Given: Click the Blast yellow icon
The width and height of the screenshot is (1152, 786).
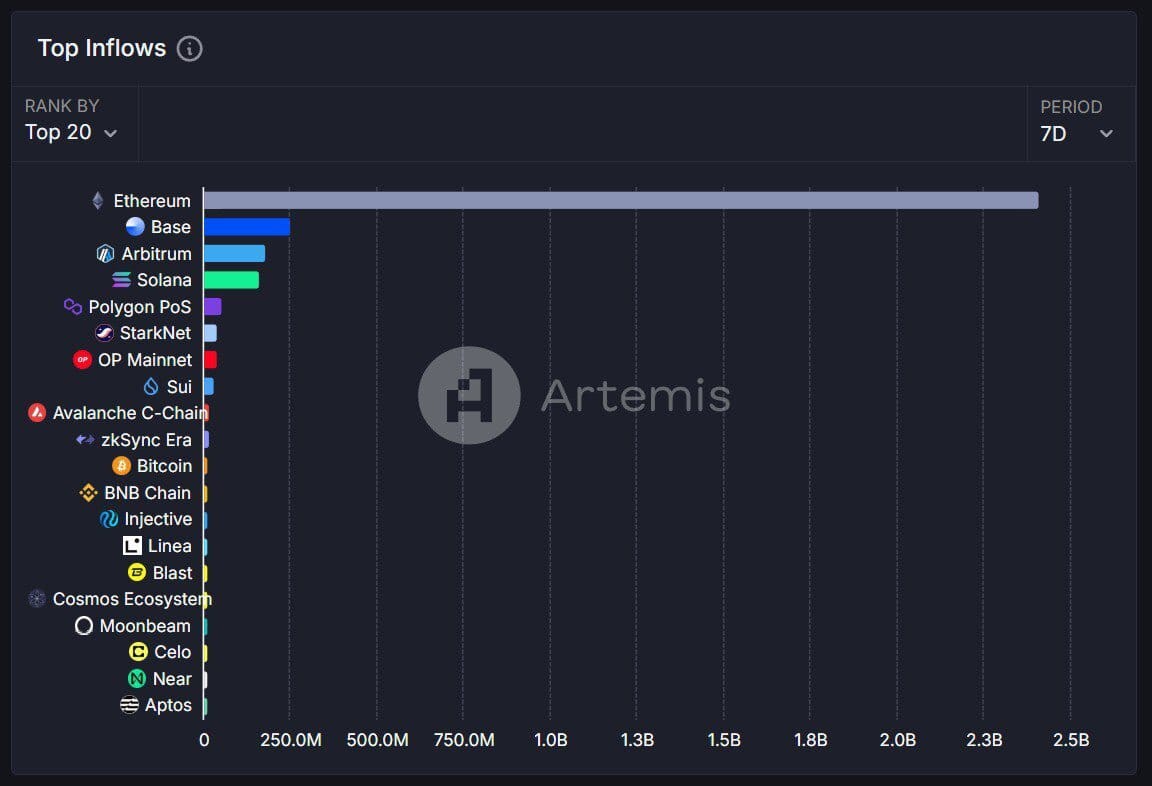Looking at the screenshot, I should (x=137, y=572).
